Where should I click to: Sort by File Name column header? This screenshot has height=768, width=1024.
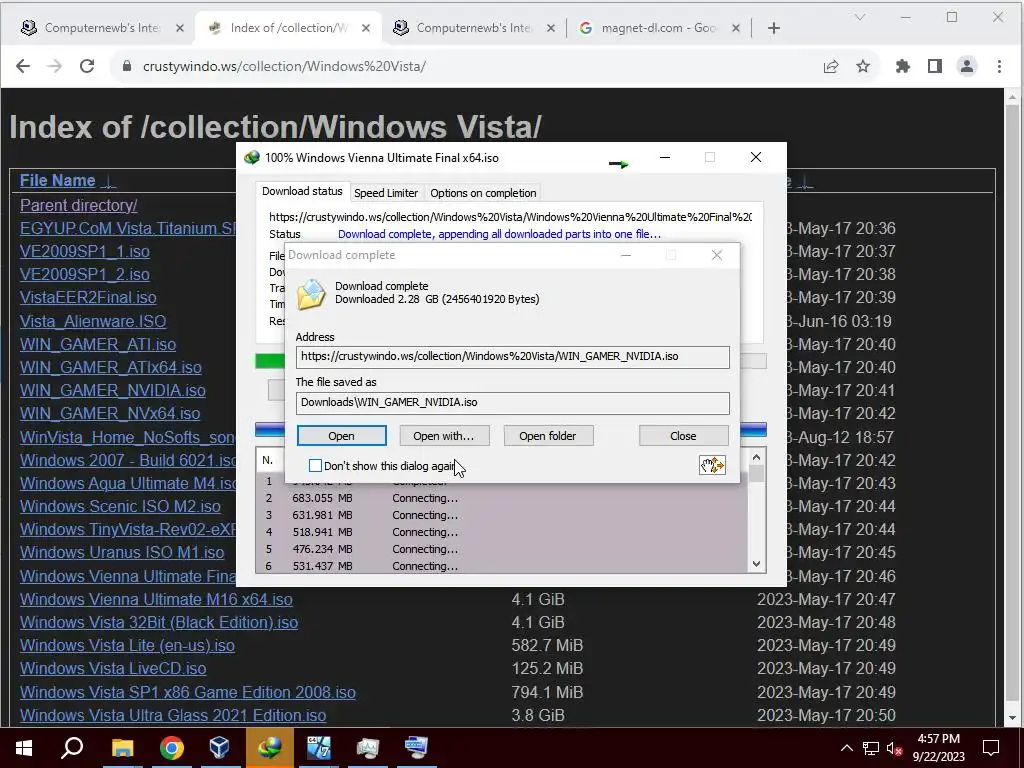pos(57,180)
